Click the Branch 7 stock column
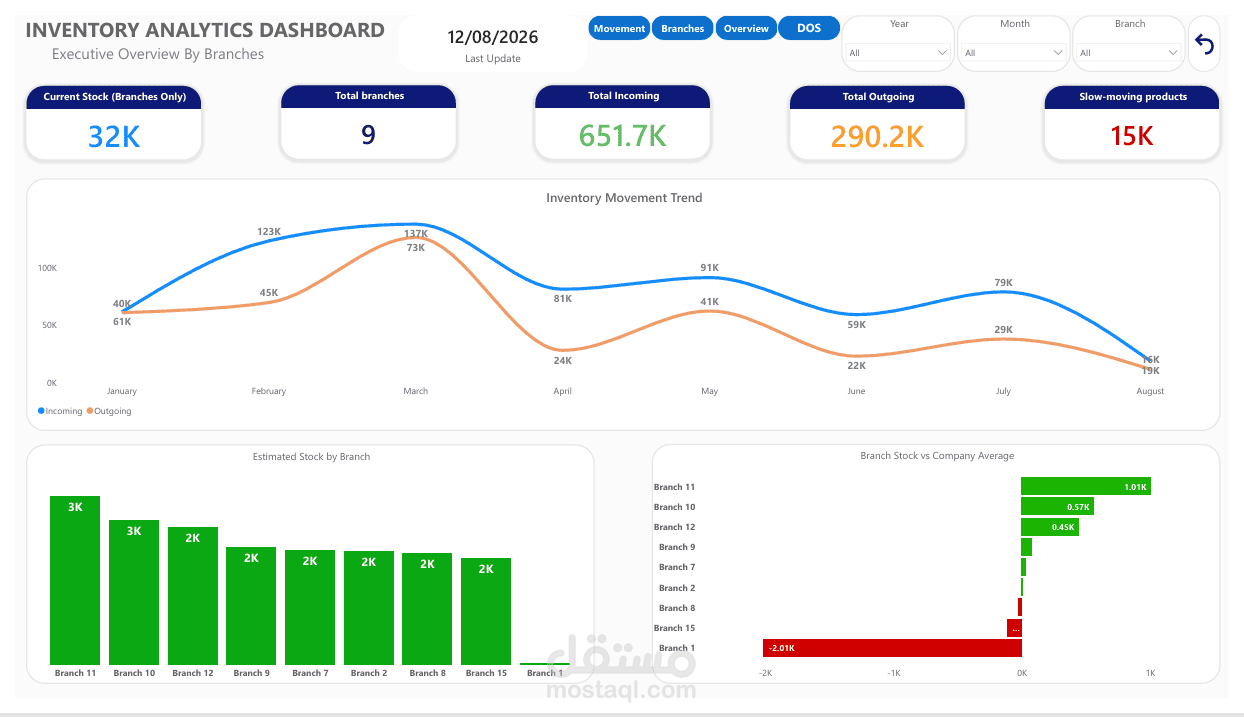This screenshot has width=1244, height=717. point(310,608)
